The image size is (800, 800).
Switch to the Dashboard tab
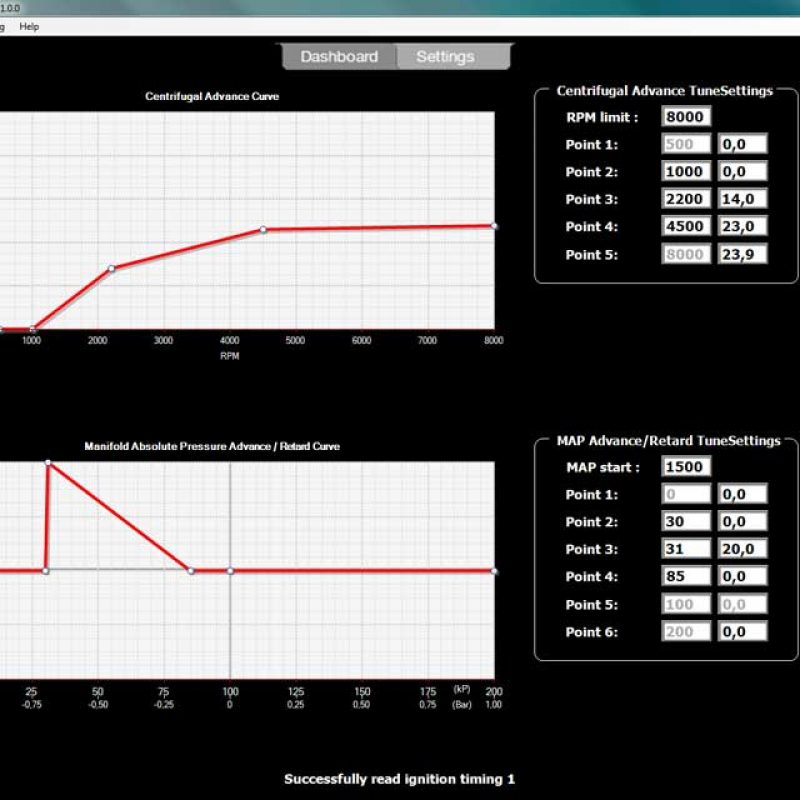[x=339, y=57]
